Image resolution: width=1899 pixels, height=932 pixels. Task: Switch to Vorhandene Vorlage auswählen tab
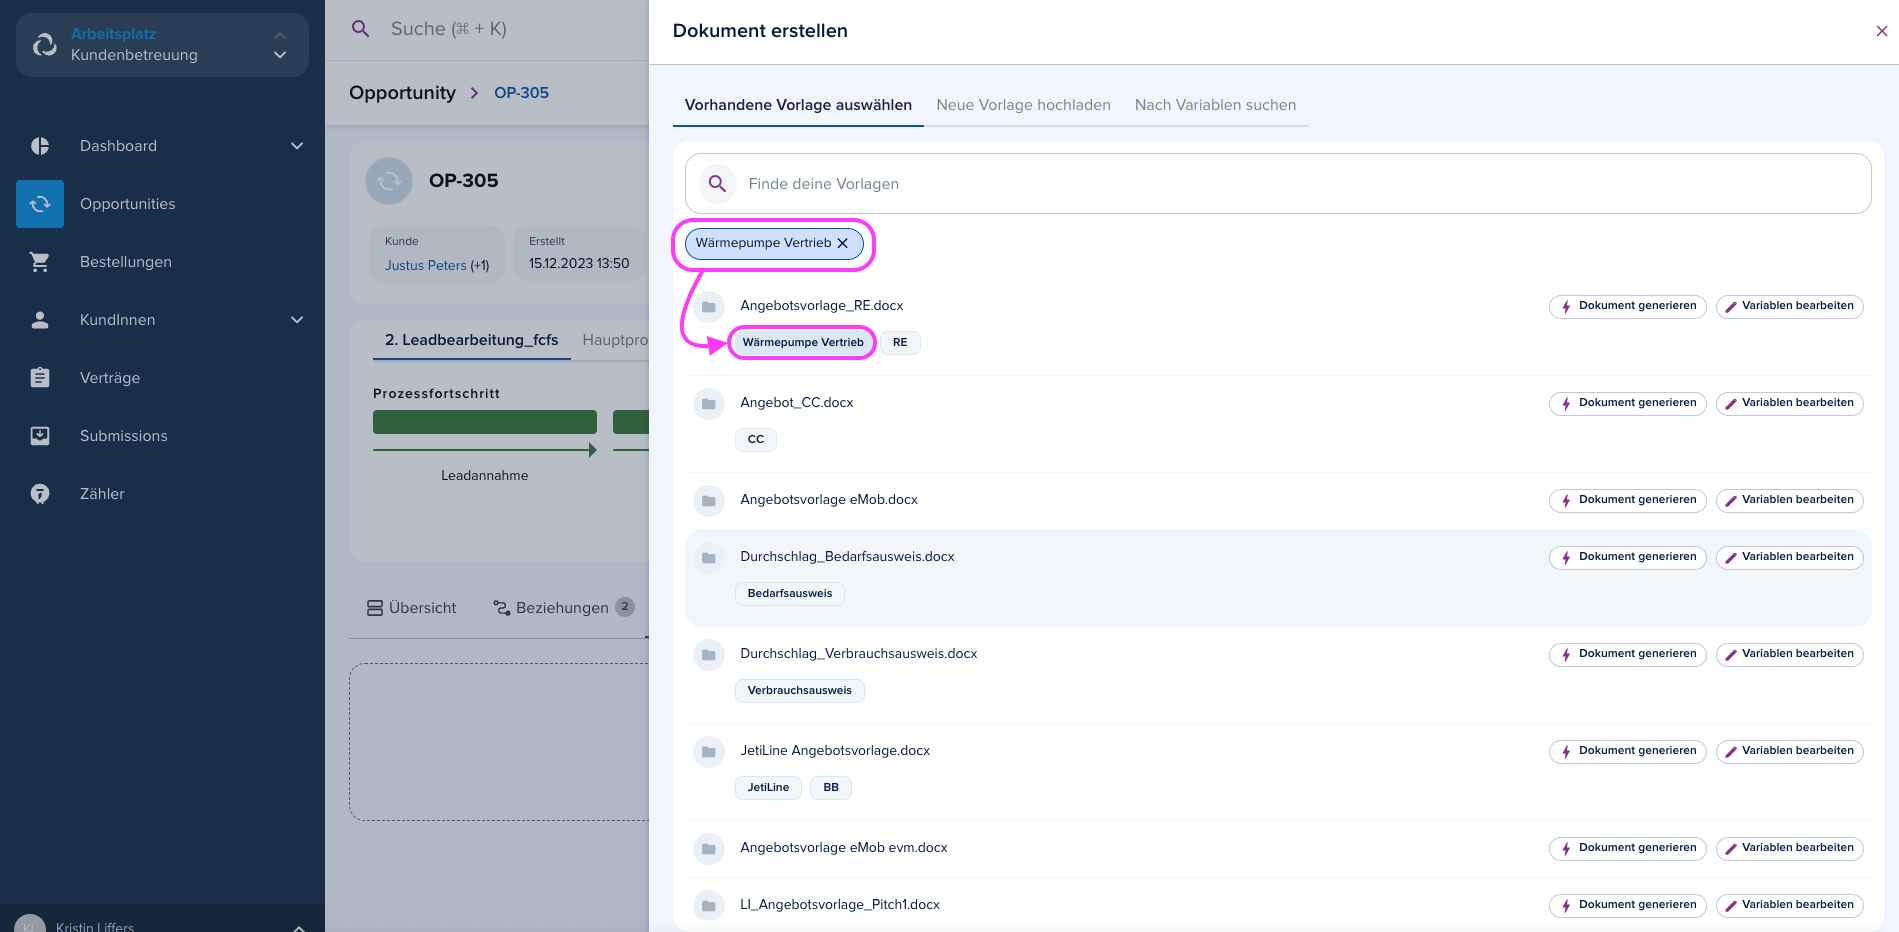798,105
